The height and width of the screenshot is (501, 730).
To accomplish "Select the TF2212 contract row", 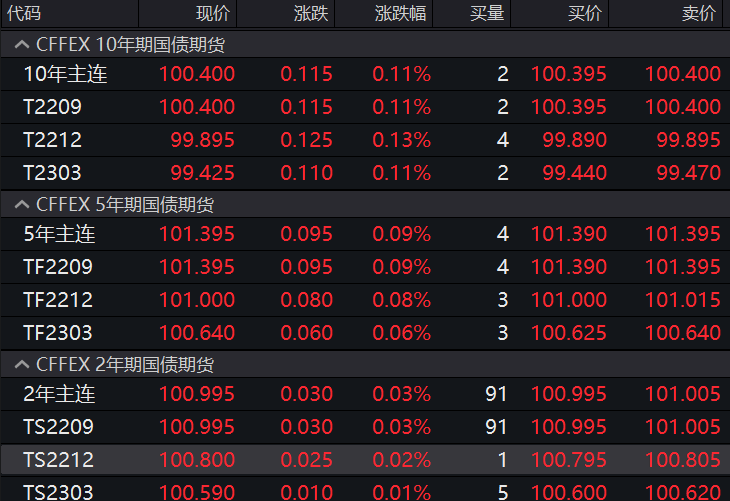I will pos(57,300).
